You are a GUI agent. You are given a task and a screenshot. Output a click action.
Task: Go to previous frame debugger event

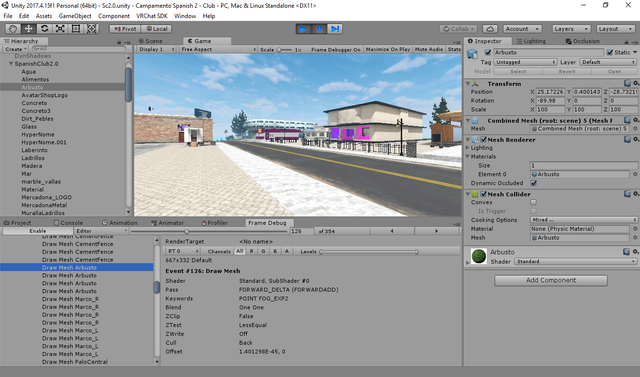392,231
